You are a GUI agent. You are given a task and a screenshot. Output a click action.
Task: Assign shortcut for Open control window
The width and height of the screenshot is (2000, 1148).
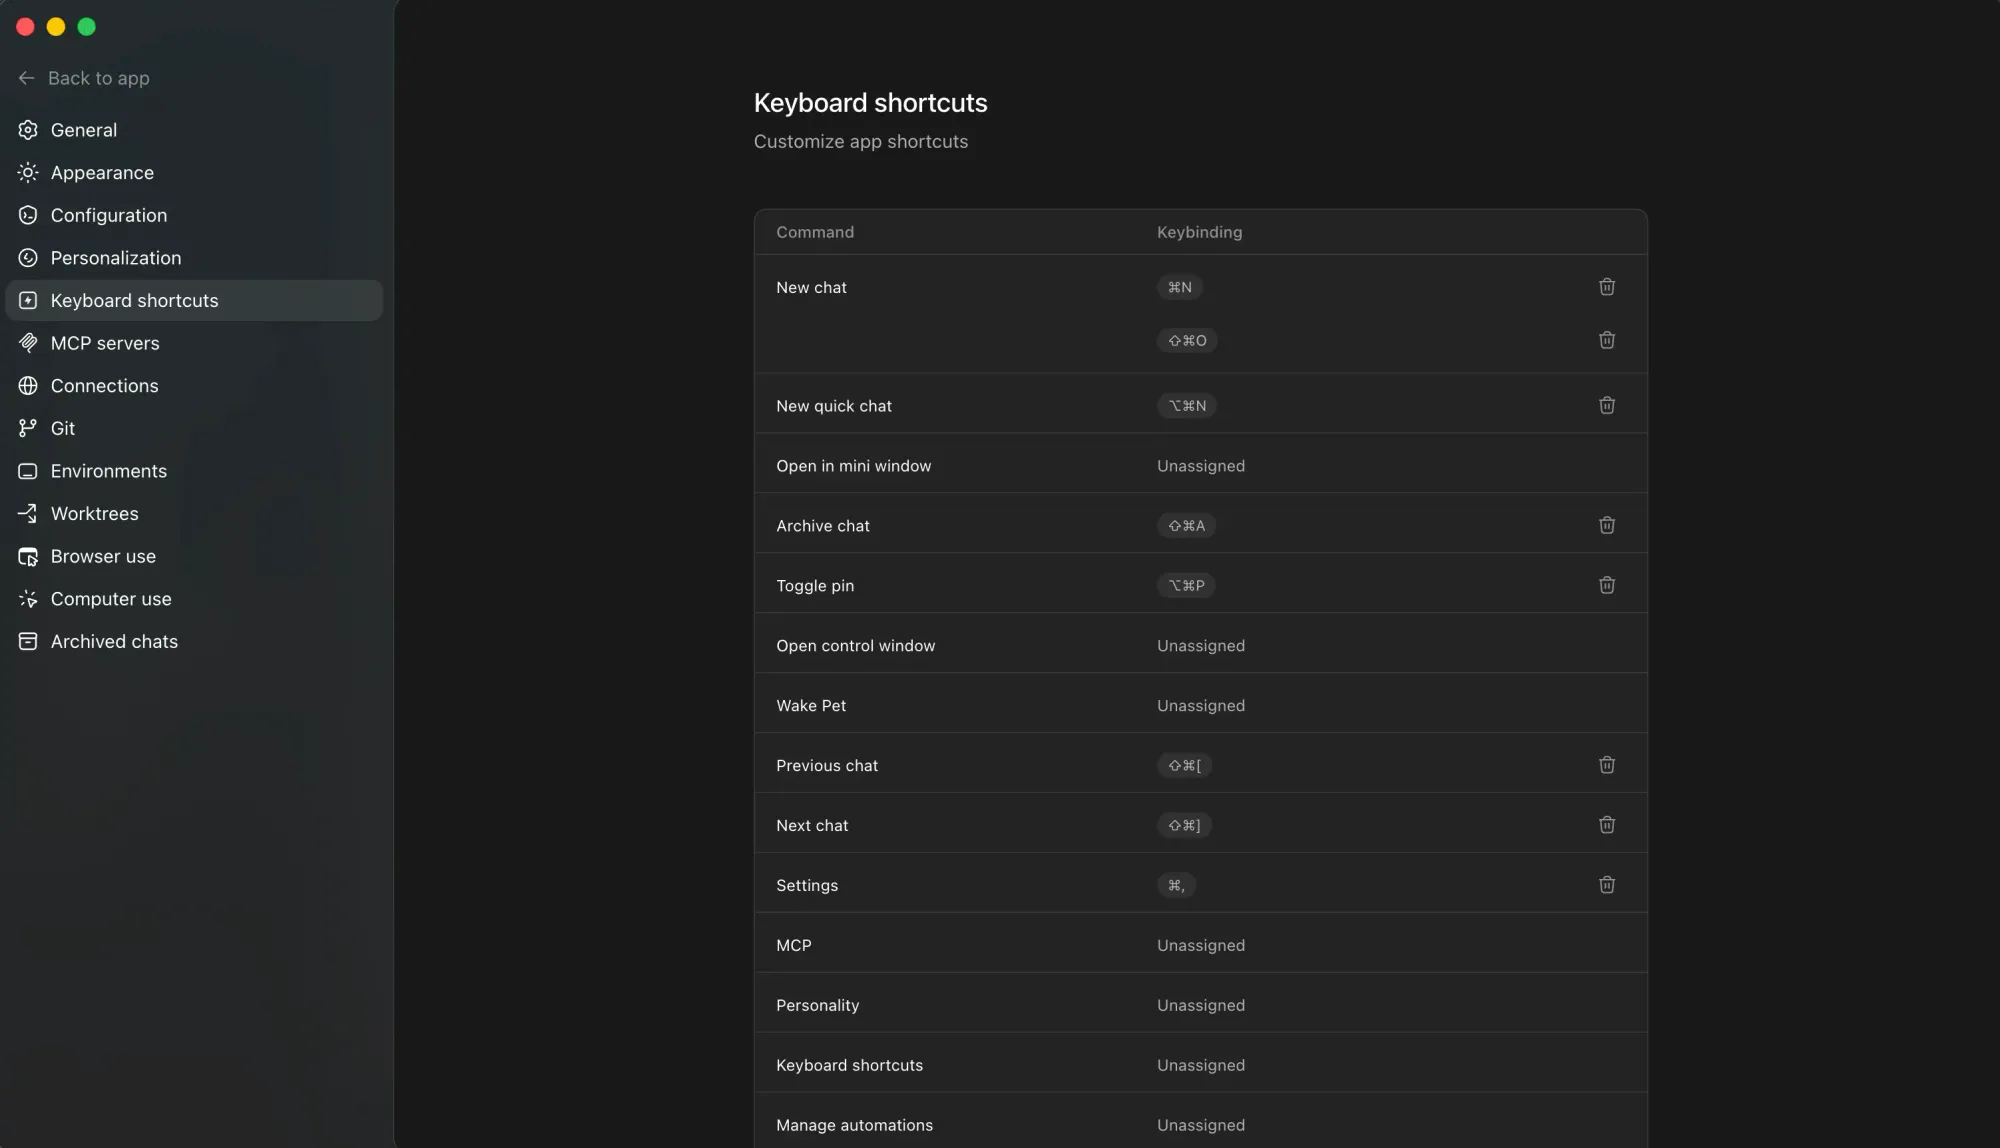pyautogui.click(x=1201, y=646)
